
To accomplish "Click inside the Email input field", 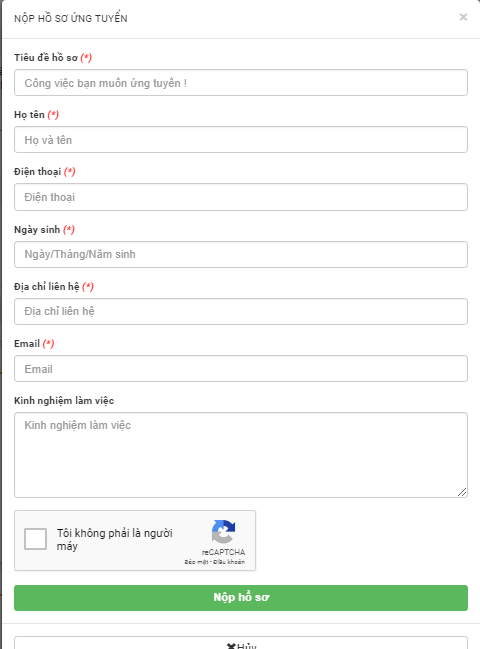I will pos(241,368).
